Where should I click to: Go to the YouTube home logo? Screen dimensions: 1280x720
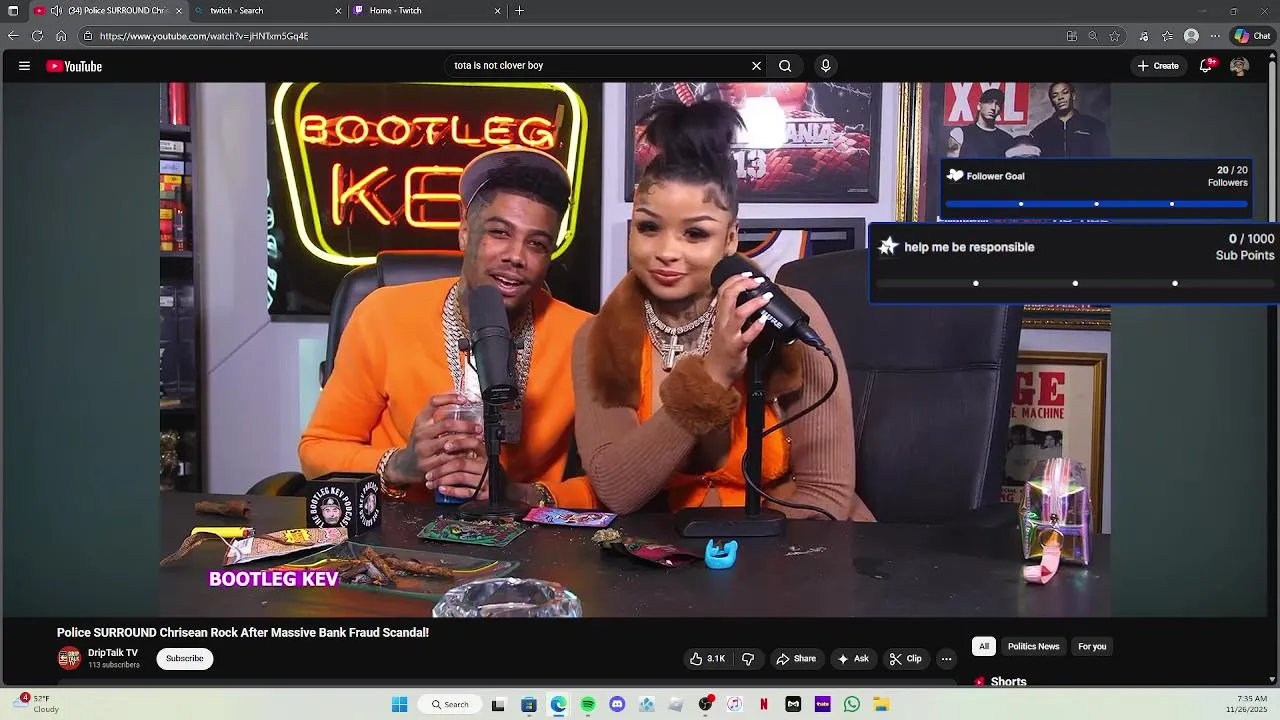tap(74, 66)
